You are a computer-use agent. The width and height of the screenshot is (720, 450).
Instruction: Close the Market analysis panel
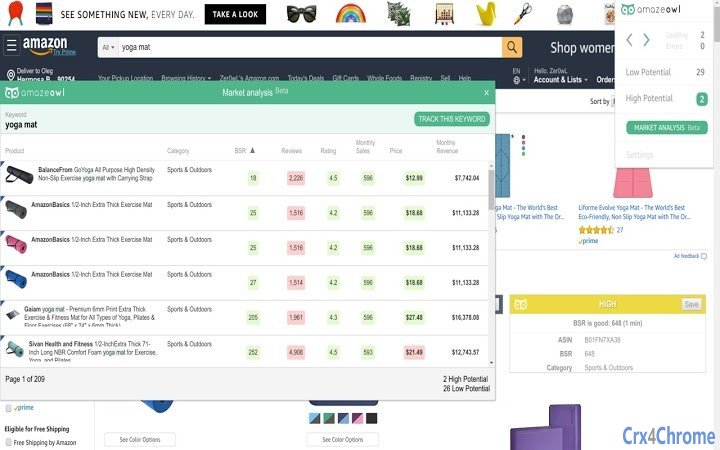tap(486, 93)
